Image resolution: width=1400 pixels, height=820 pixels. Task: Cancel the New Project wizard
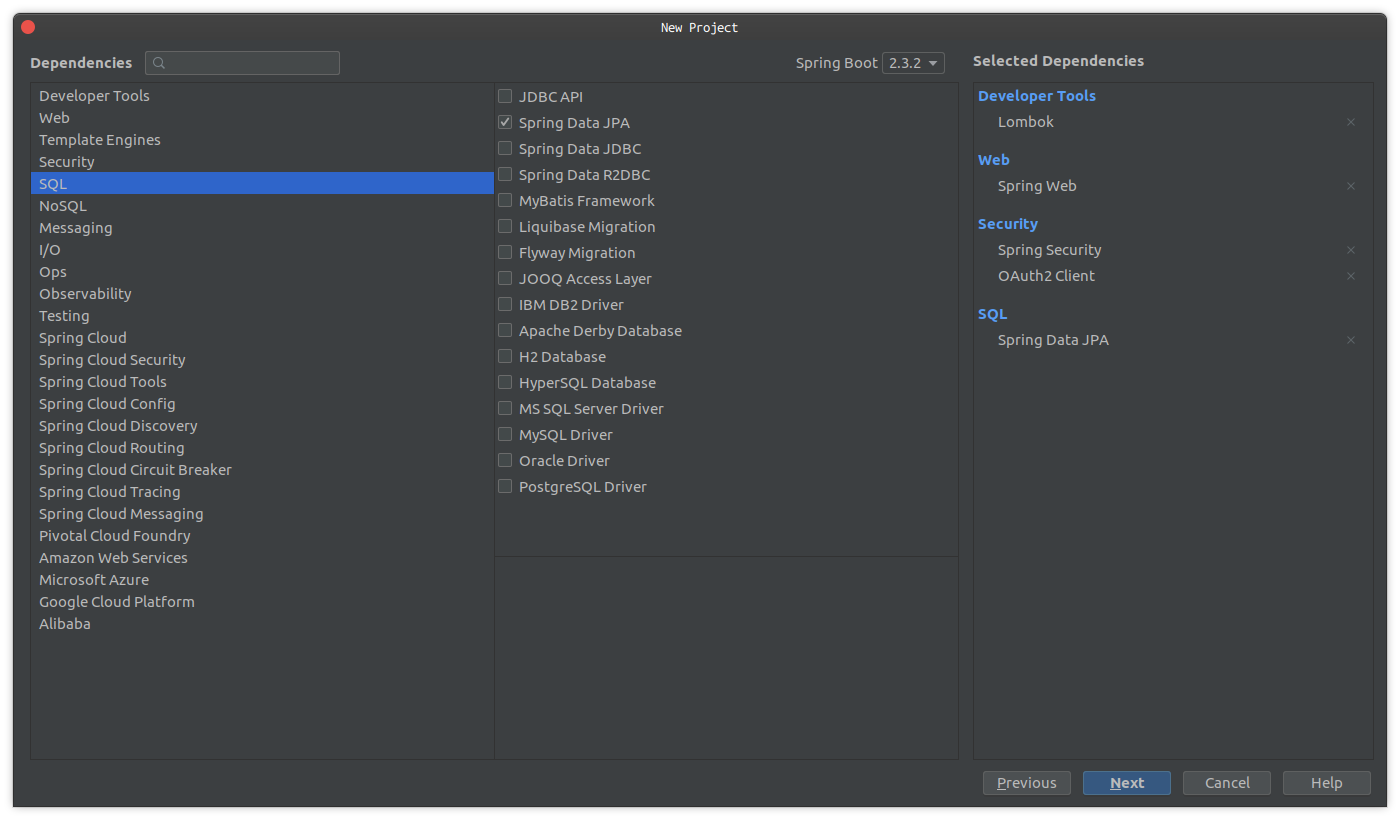pos(1227,783)
